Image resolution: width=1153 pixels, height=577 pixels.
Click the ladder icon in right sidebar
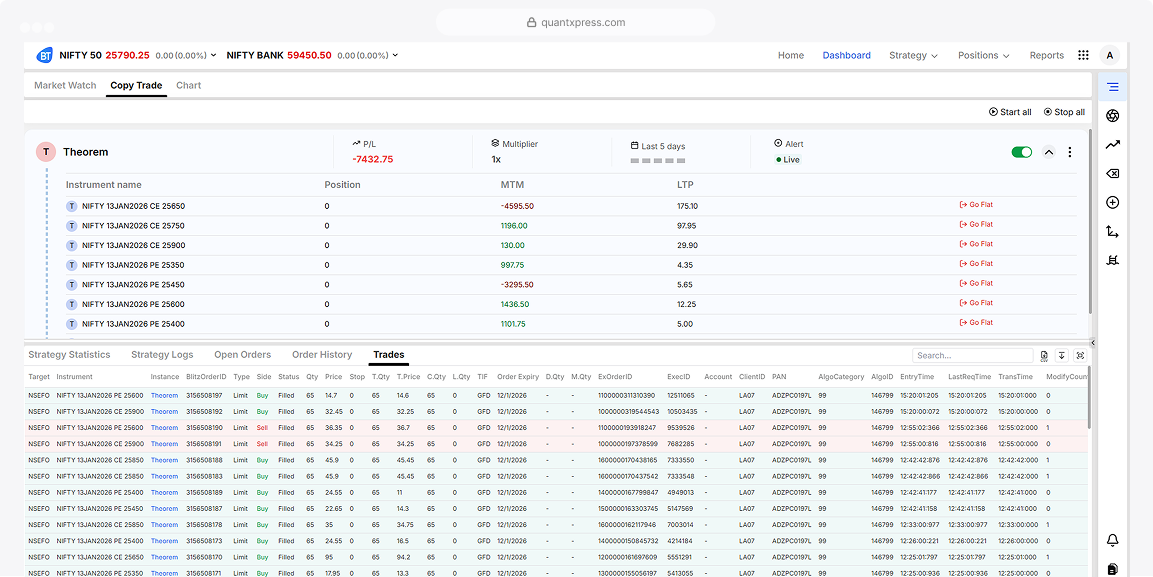tap(1113, 260)
